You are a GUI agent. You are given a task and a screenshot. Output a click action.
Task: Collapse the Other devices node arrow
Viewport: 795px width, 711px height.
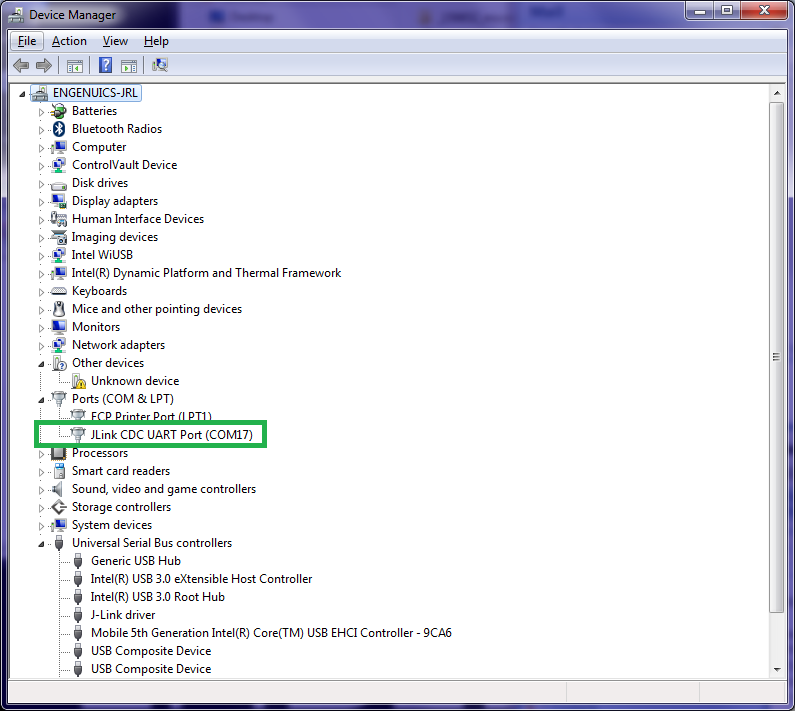pos(41,364)
